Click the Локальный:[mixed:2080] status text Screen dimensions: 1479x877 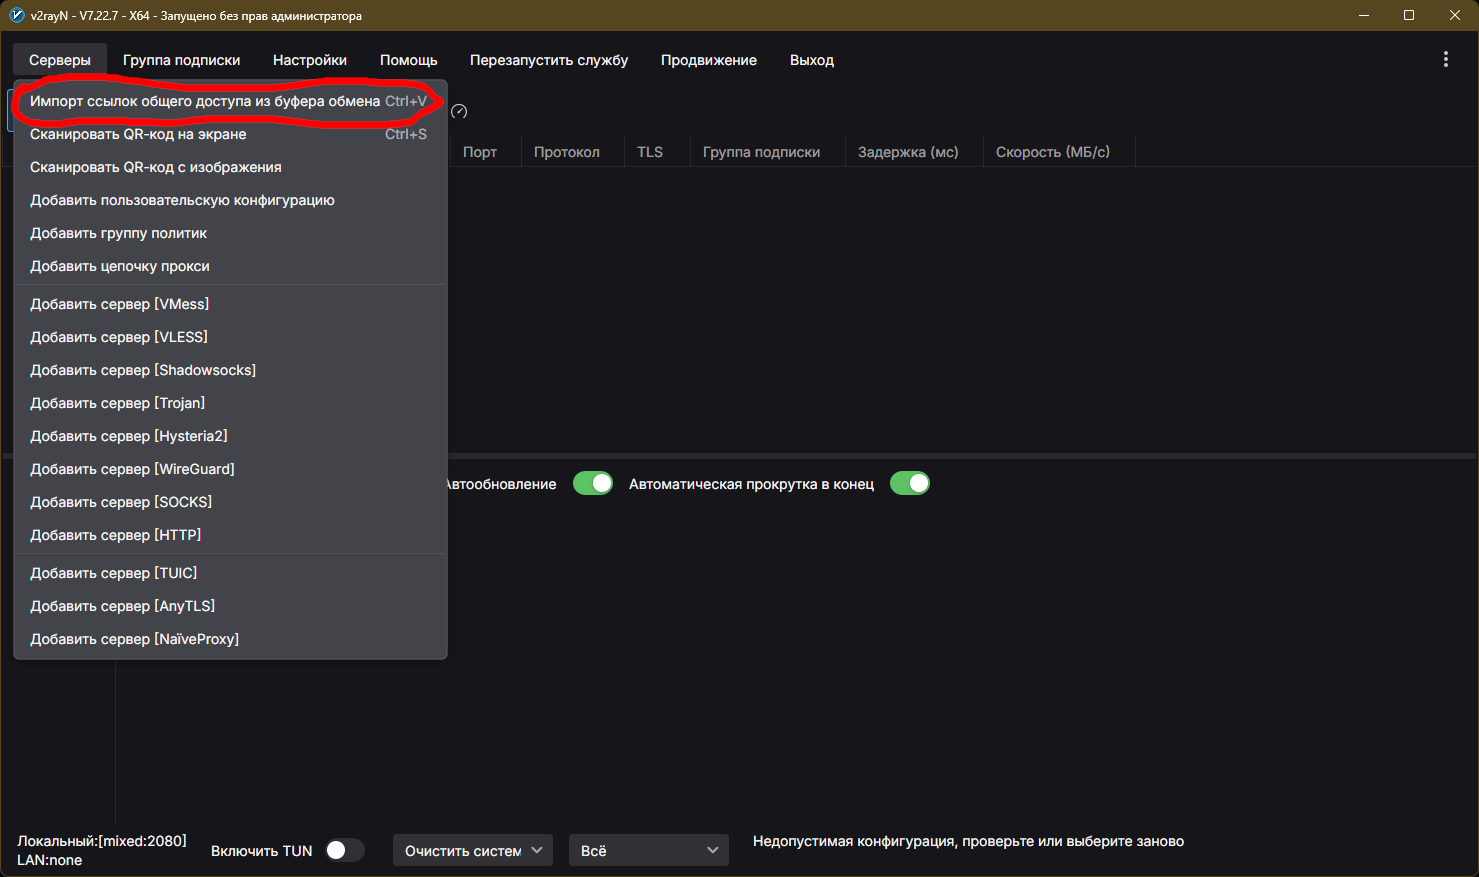(x=102, y=841)
